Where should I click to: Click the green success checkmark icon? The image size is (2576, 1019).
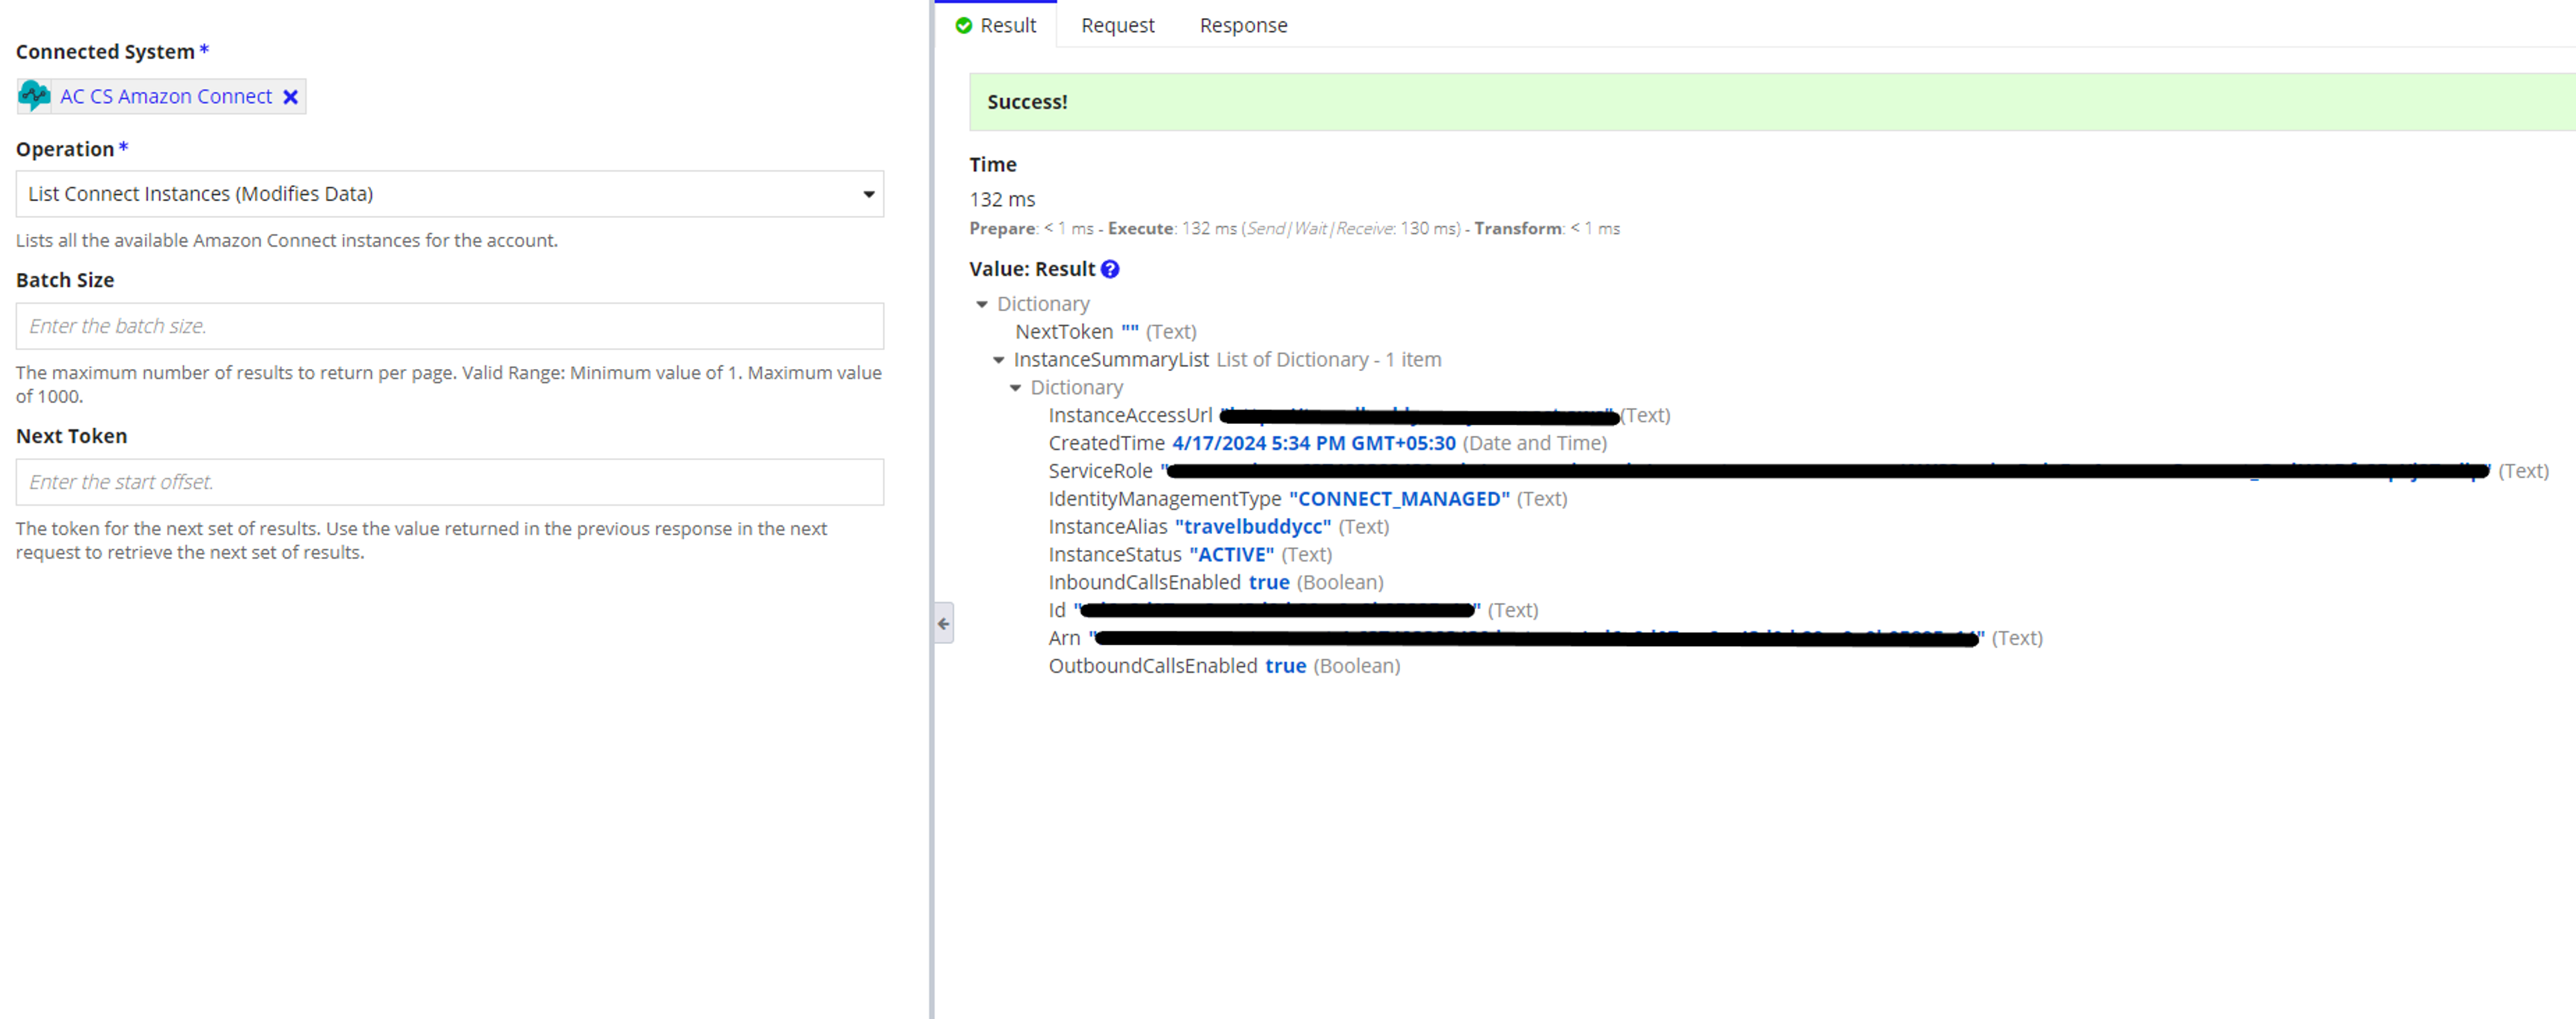[x=964, y=25]
